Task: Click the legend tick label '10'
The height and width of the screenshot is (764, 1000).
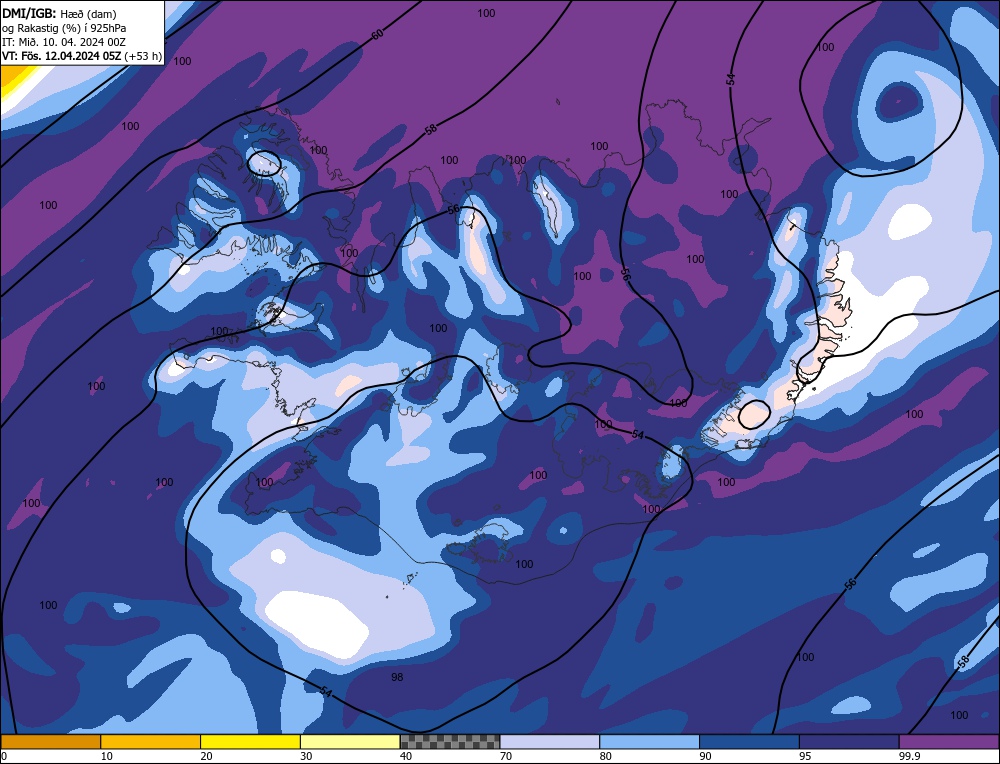Action: point(107,756)
